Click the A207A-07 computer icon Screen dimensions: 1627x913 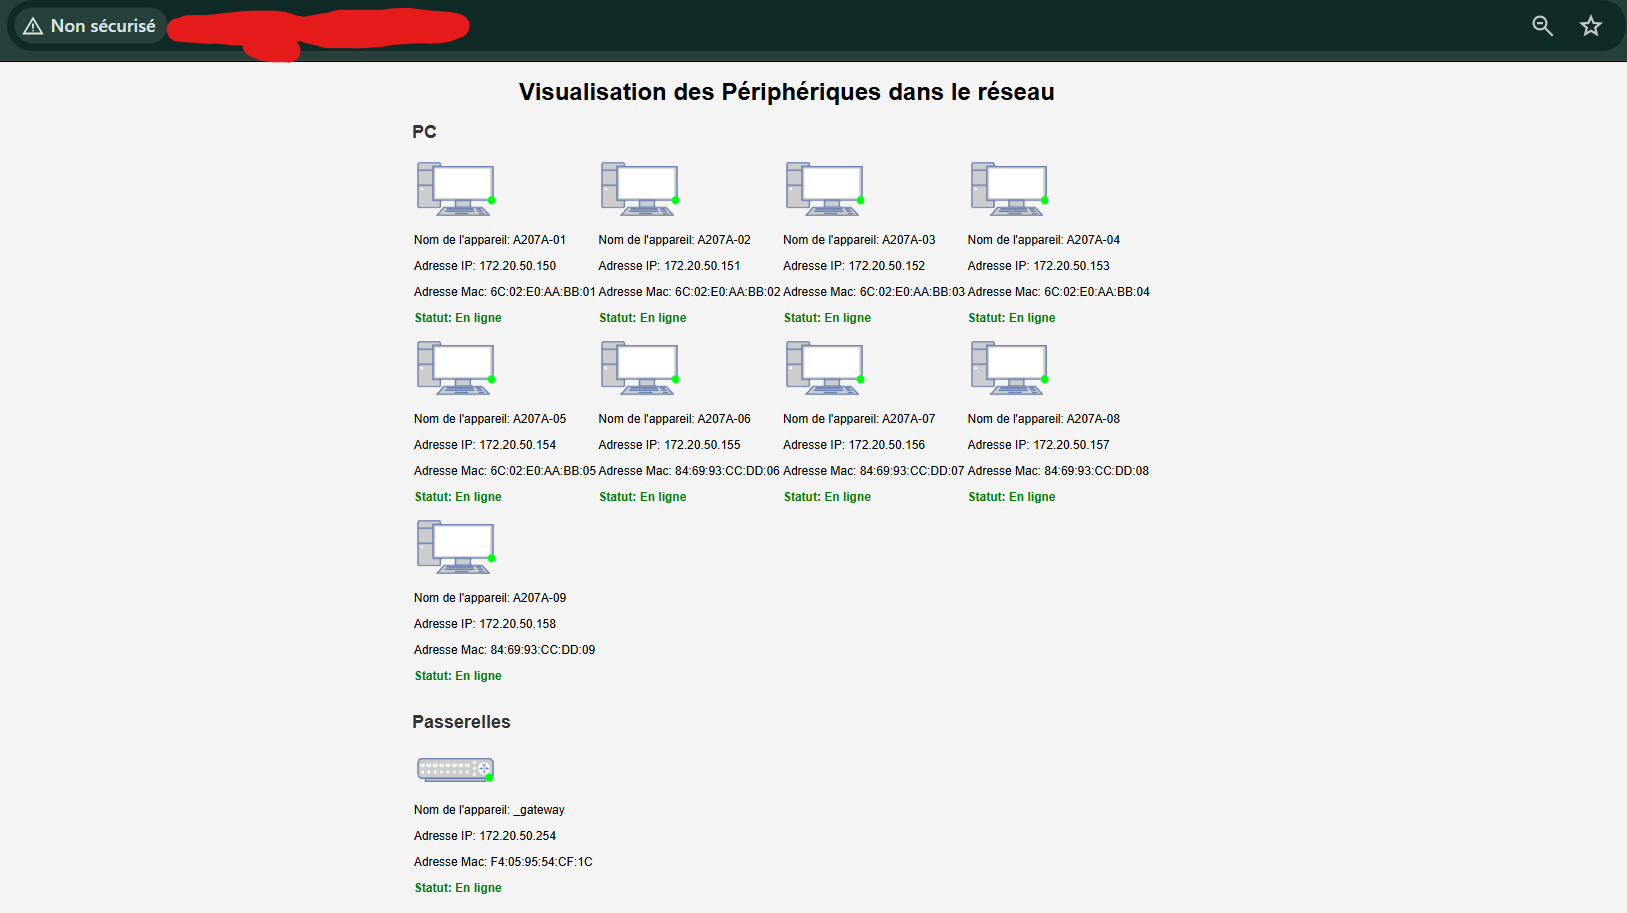(x=825, y=368)
